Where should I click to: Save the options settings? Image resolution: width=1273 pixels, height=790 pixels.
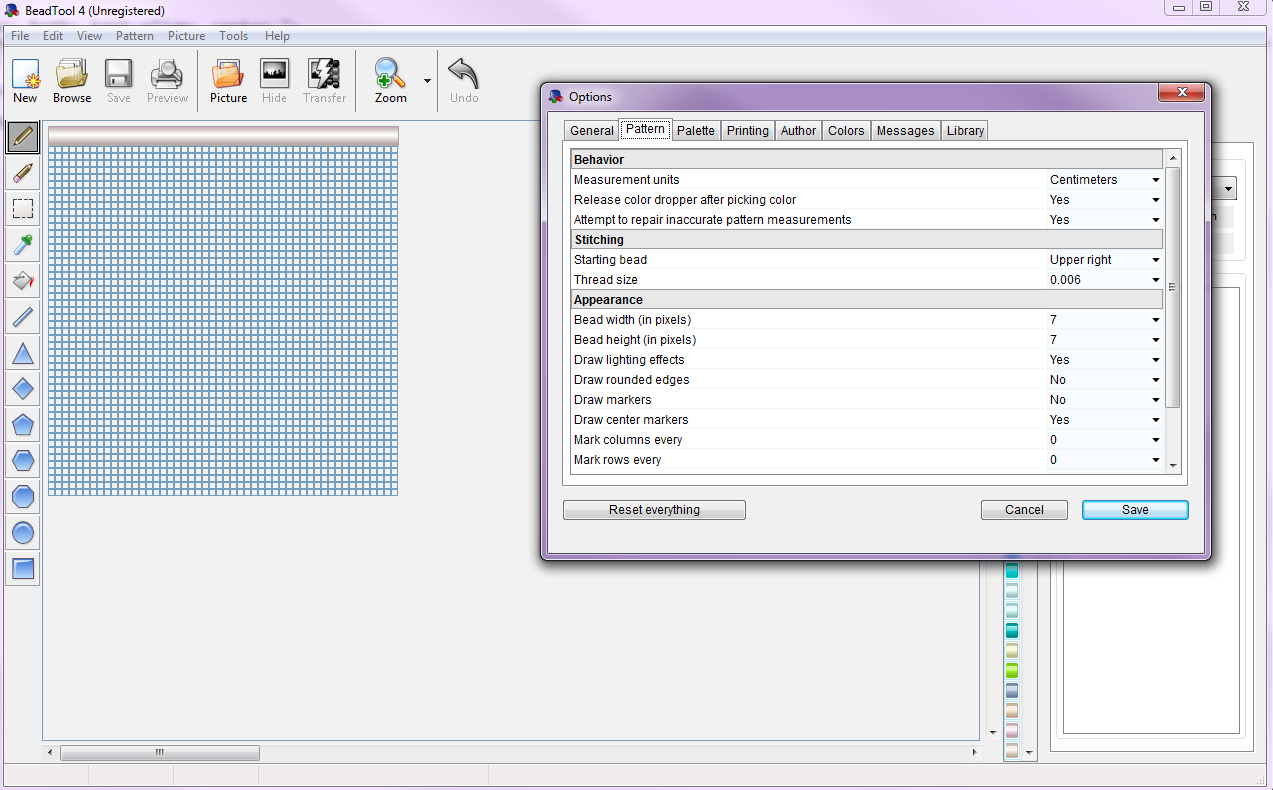pyautogui.click(x=1134, y=510)
